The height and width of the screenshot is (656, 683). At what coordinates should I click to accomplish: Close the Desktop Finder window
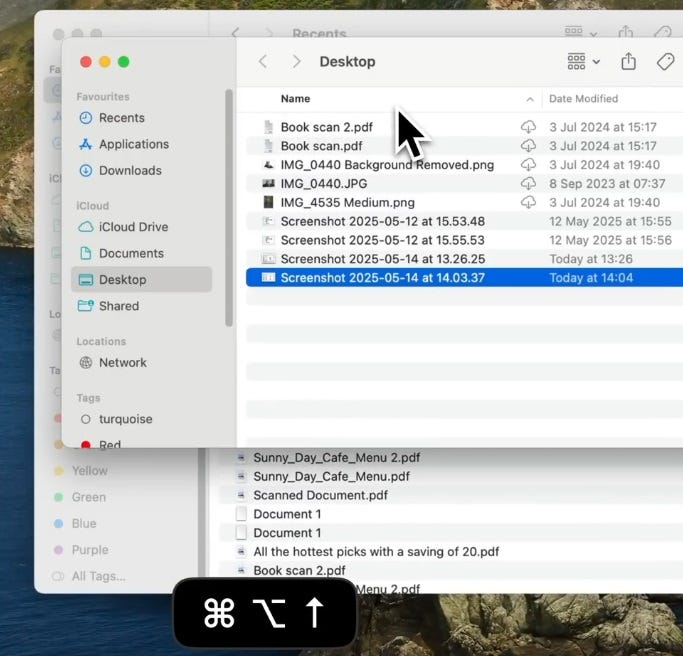click(86, 62)
